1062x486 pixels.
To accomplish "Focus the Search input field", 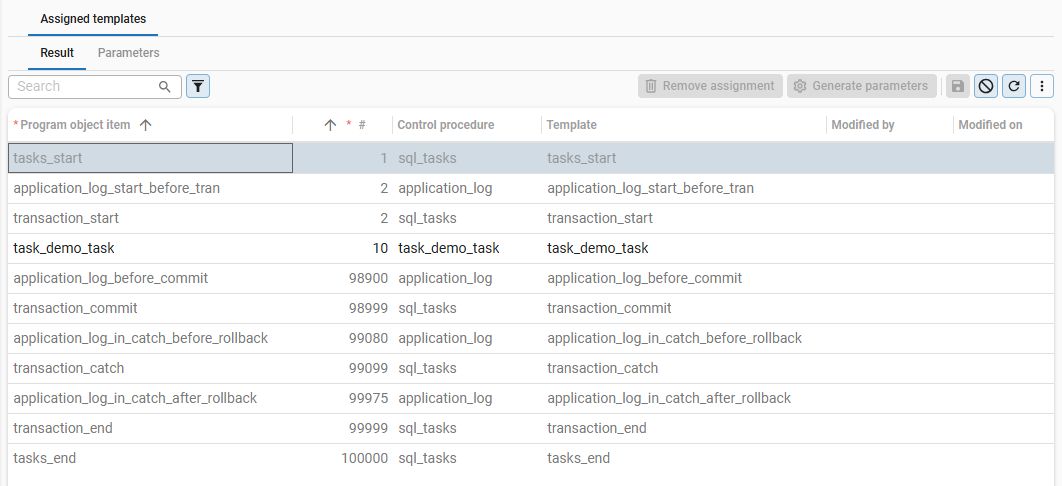I will [x=95, y=87].
